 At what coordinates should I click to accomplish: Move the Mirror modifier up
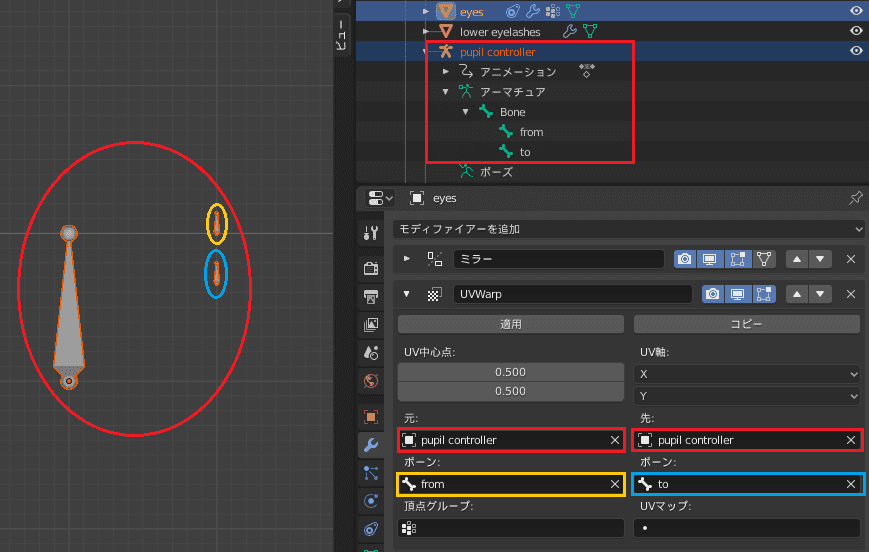pos(797,259)
